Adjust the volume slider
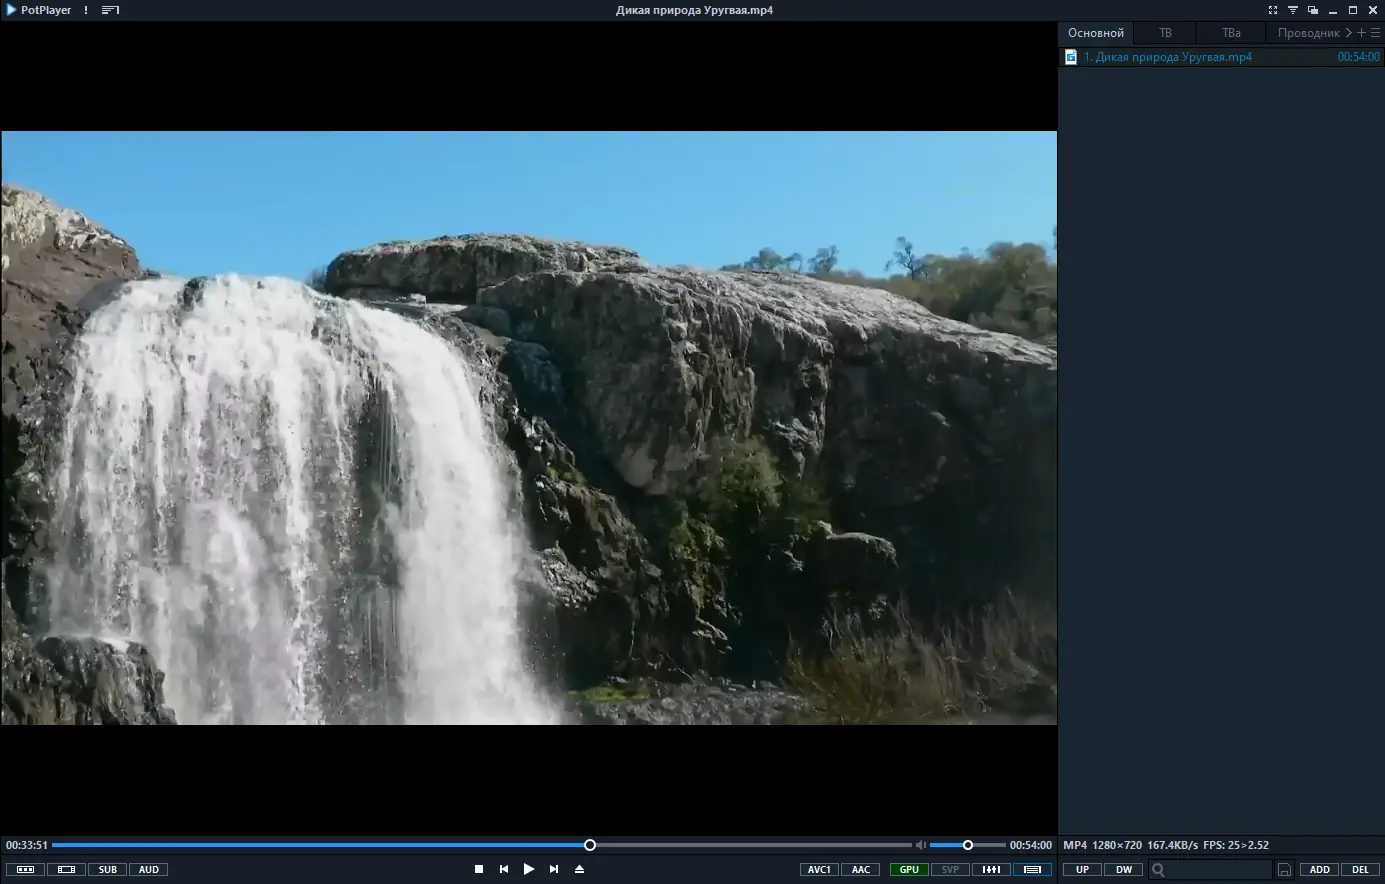 click(x=968, y=845)
